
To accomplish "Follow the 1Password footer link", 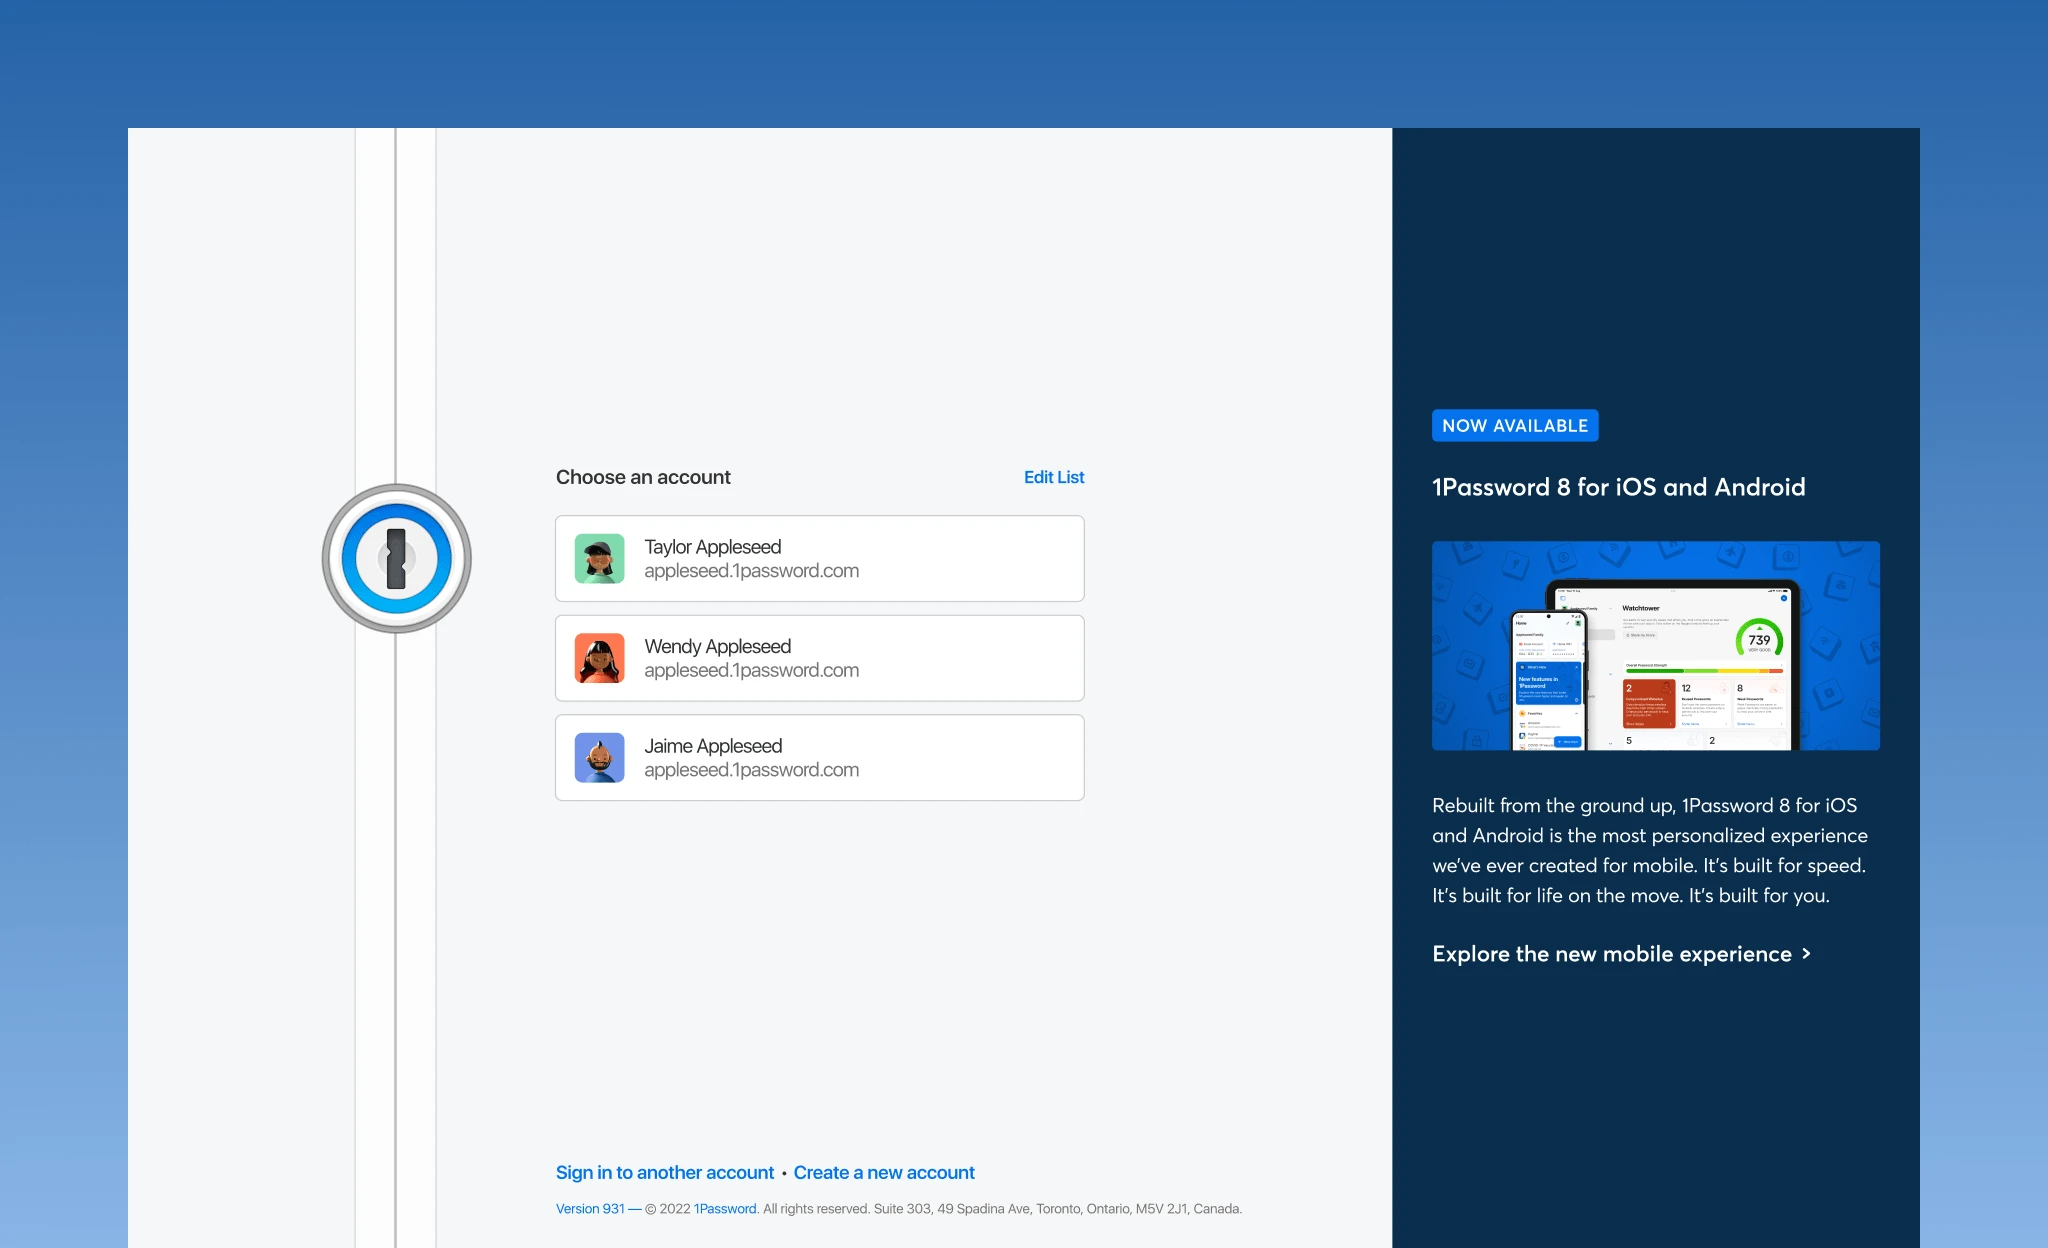I will 725,1209.
